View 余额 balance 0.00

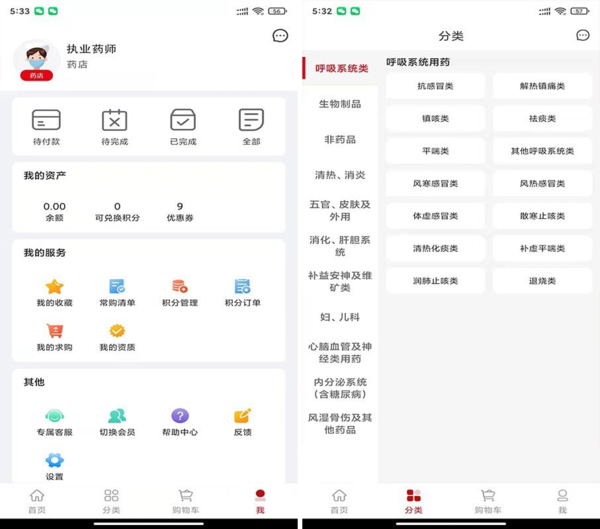pyautogui.click(x=54, y=212)
